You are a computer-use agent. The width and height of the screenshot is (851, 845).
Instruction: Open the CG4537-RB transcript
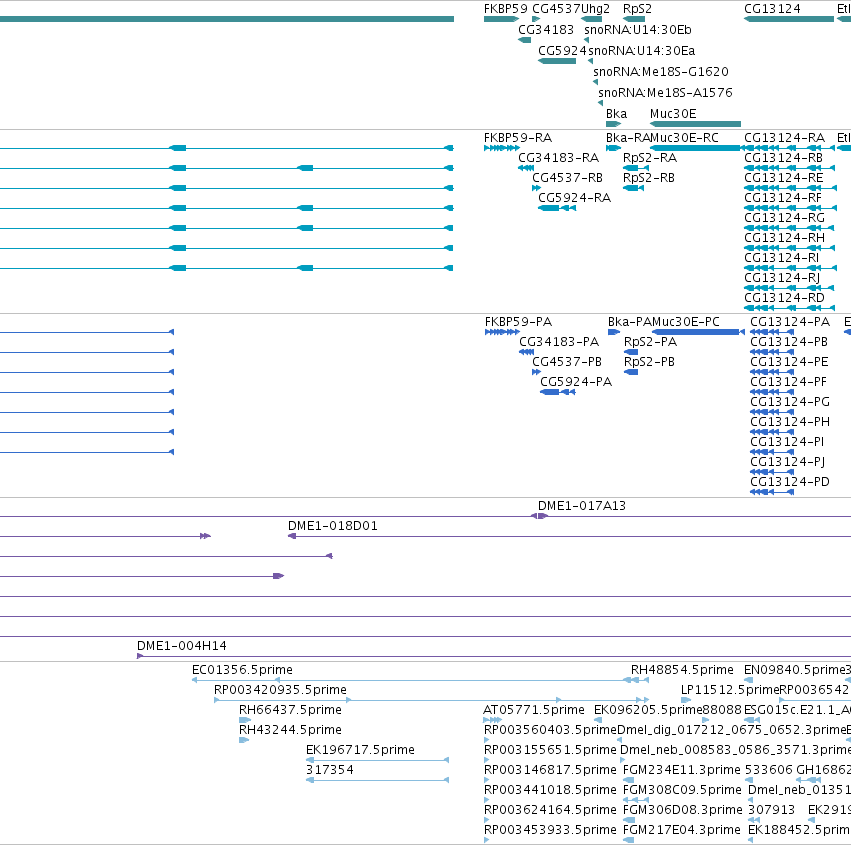pyautogui.click(x=536, y=188)
